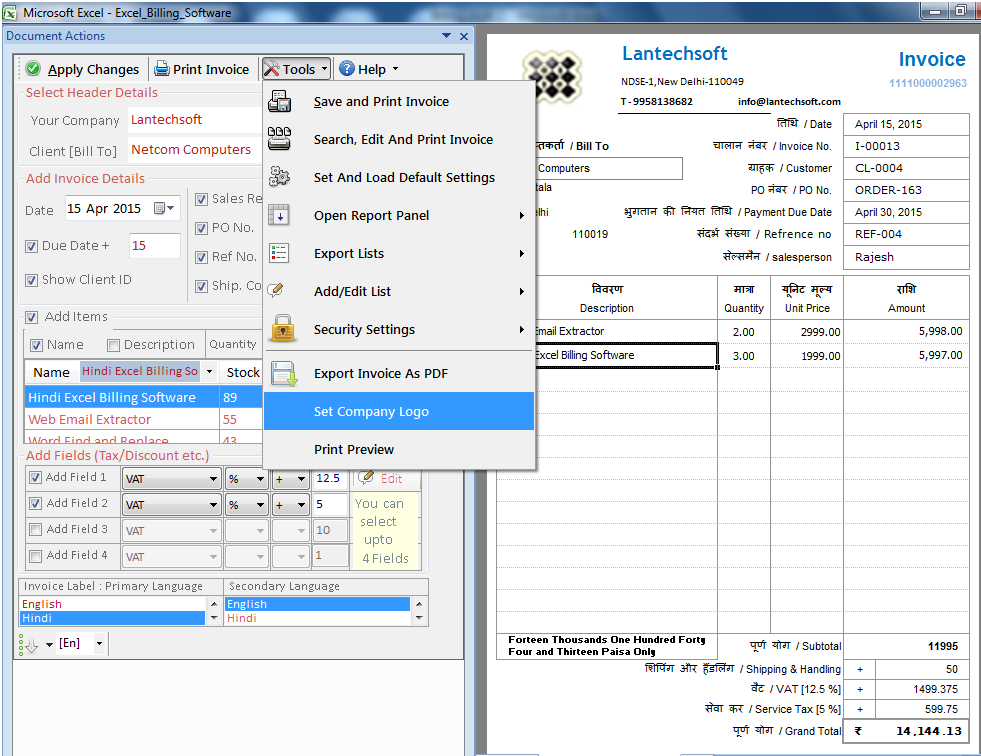Click the pencil icon for Add/Edit List
Image resolution: width=981 pixels, height=756 pixels.
coord(276,290)
